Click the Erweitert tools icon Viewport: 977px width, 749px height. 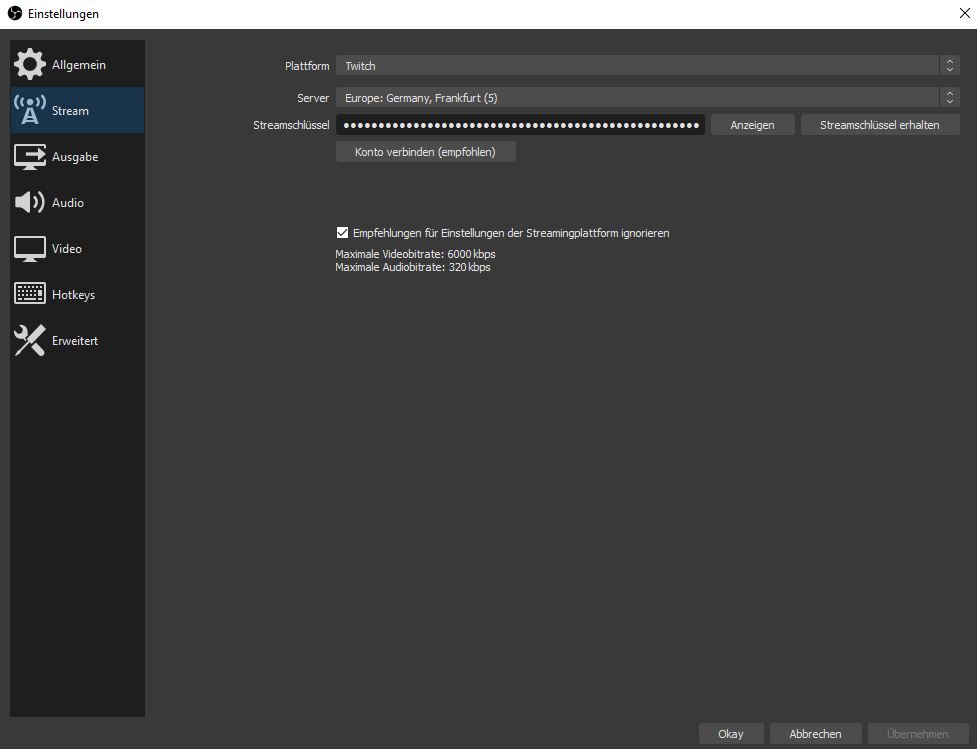coord(30,341)
